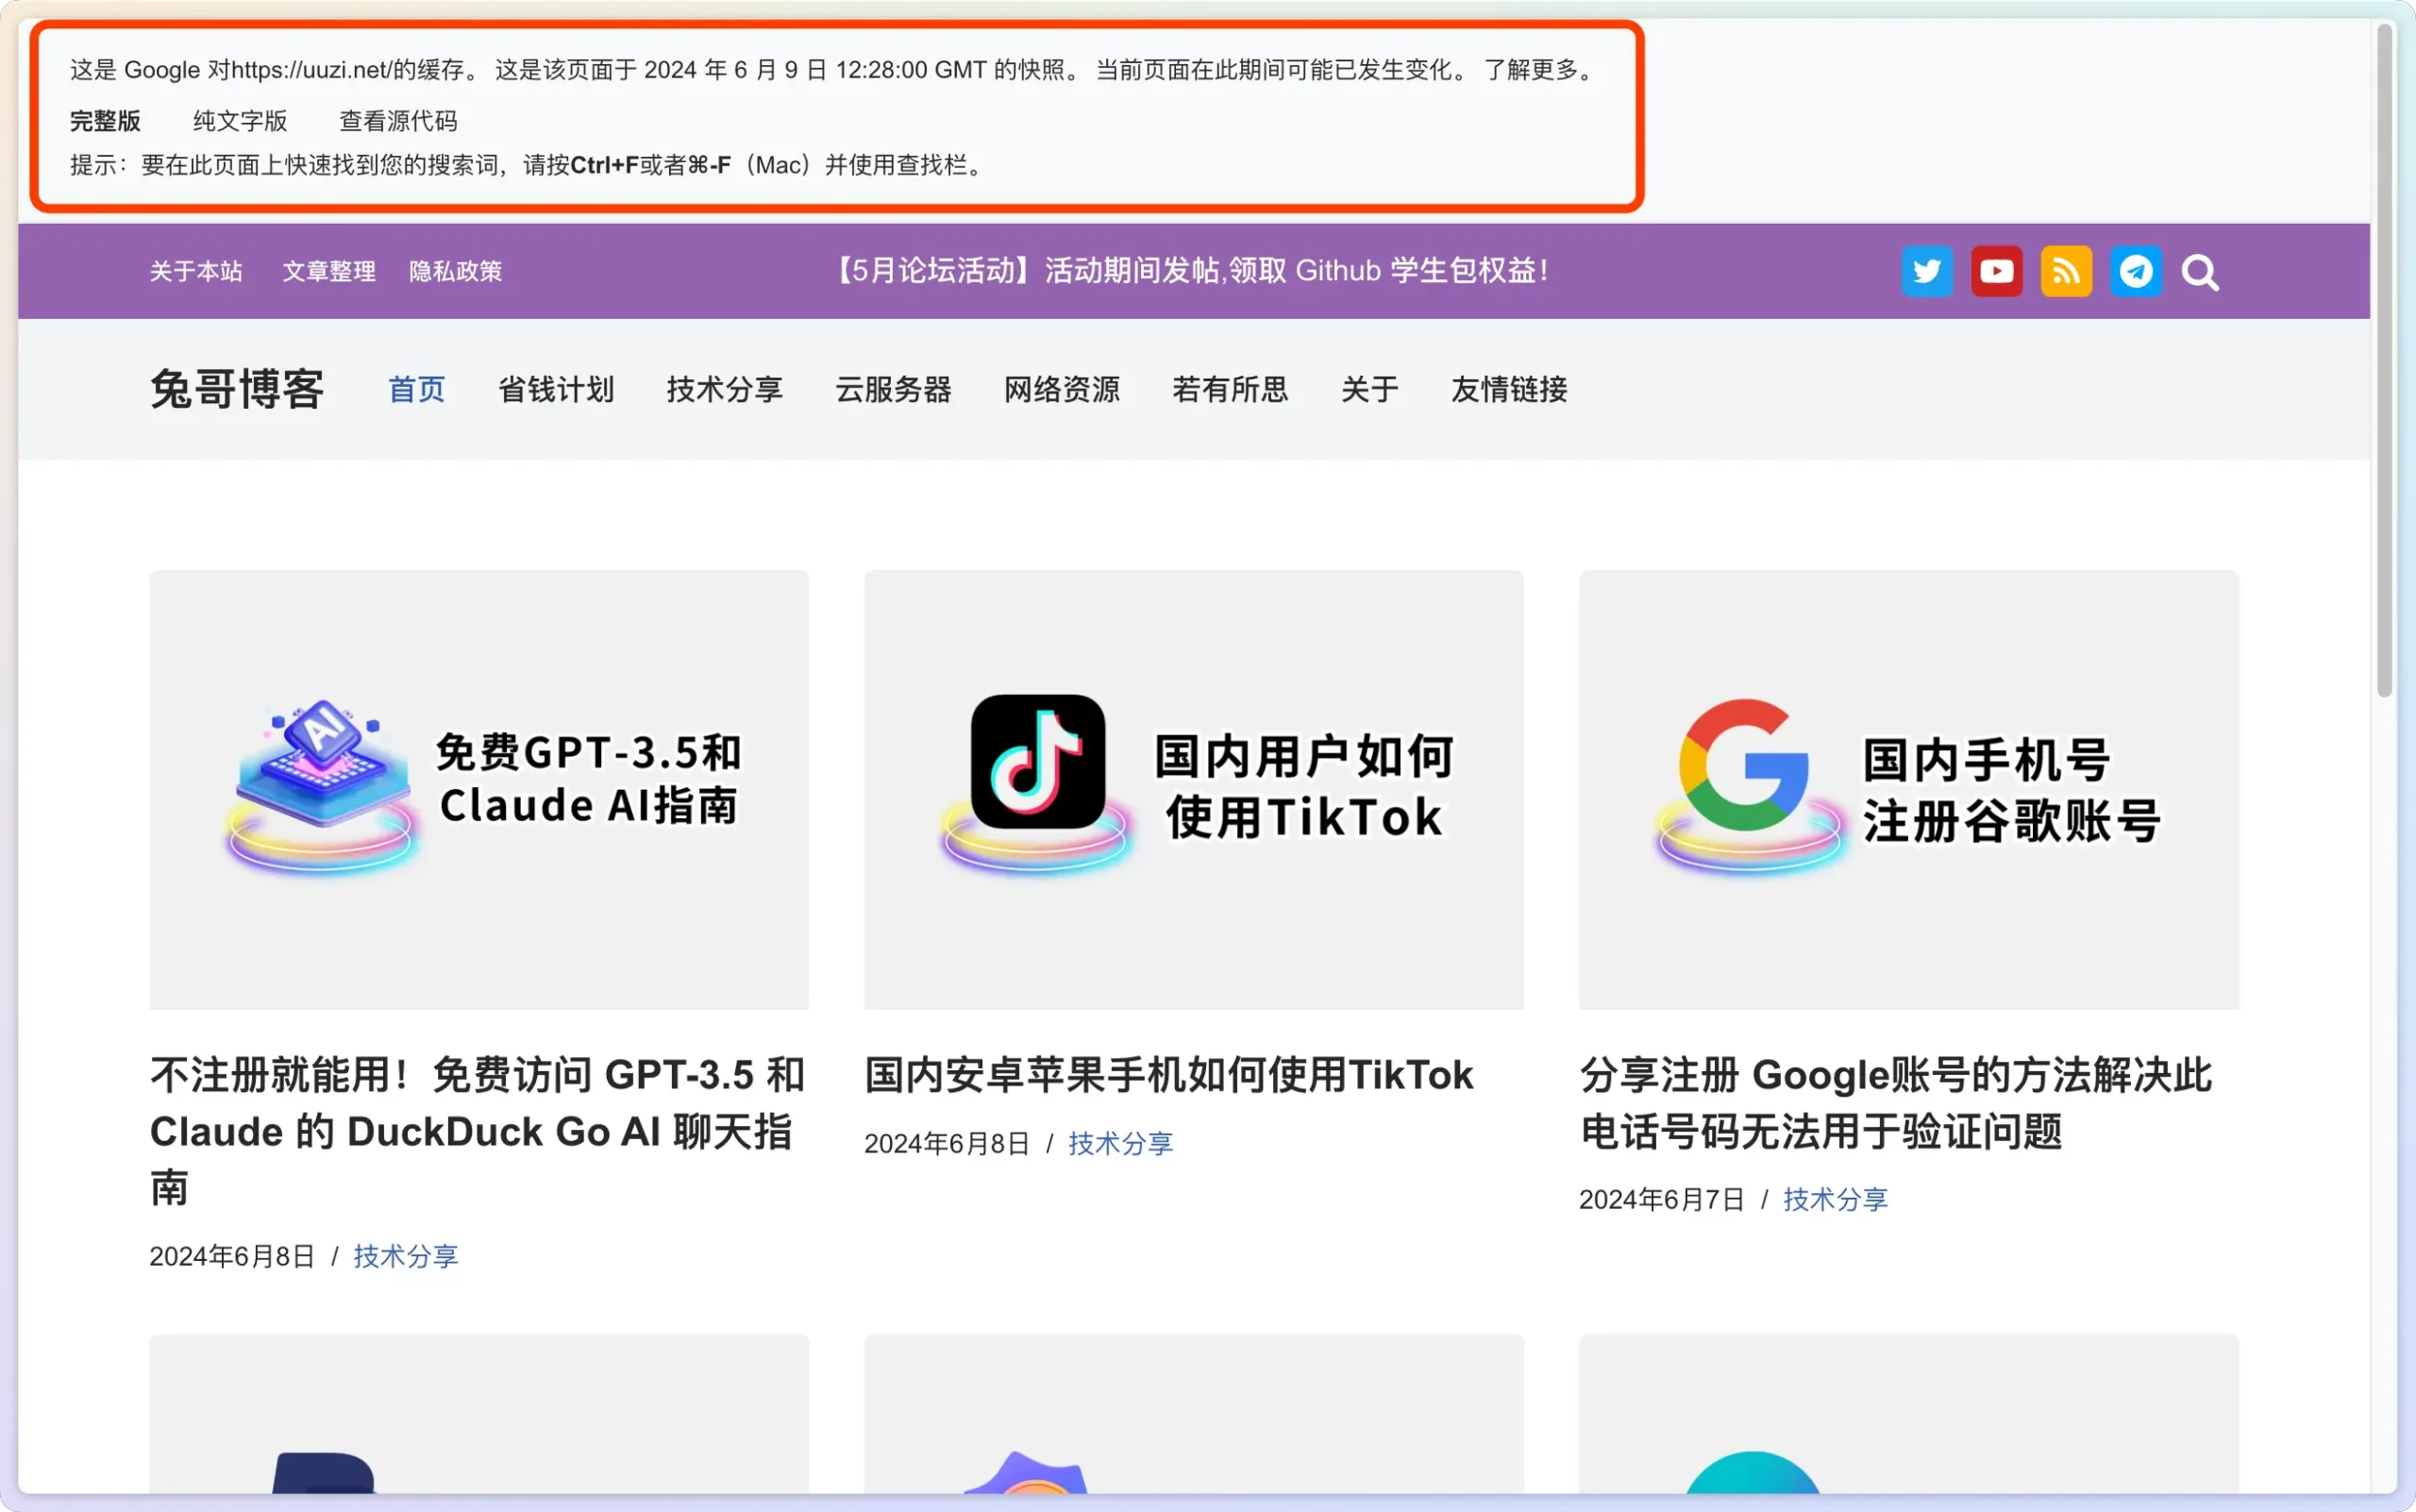The width and height of the screenshot is (2416, 1512).
Task: Select the 网络资源 navigation item
Action: tap(1062, 389)
